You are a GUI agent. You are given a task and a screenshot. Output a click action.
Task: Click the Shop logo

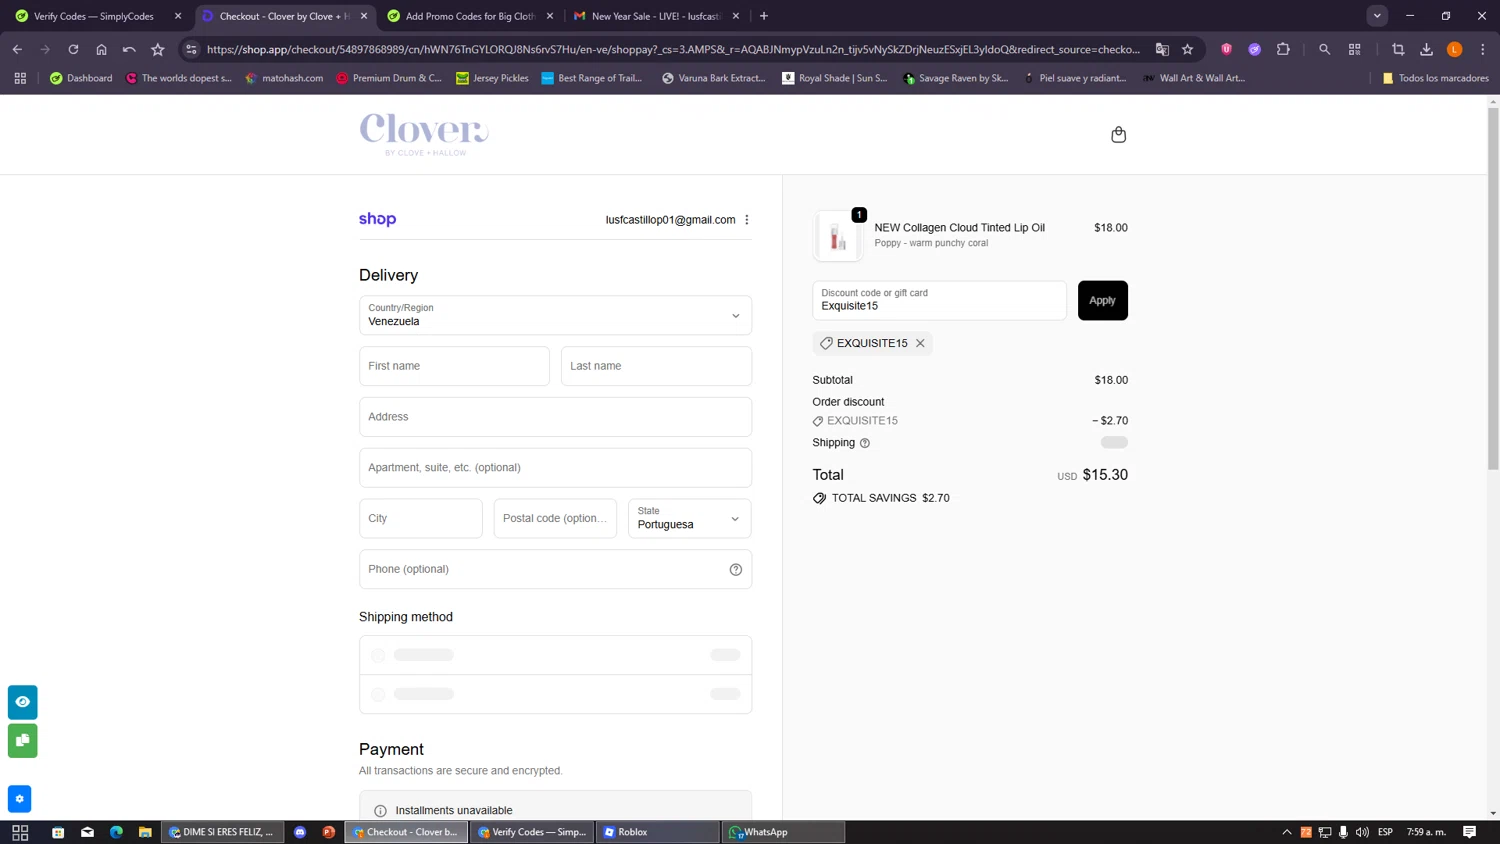click(x=378, y=219)
